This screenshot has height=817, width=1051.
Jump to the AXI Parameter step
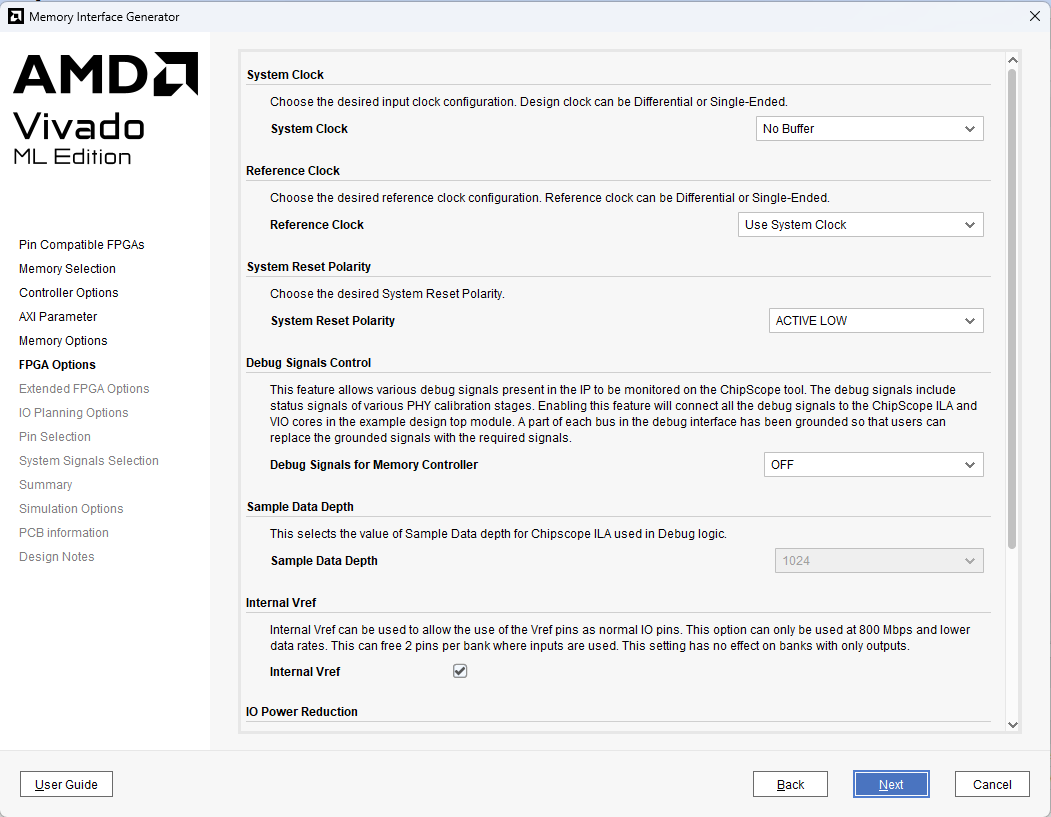tap(58, 317)
